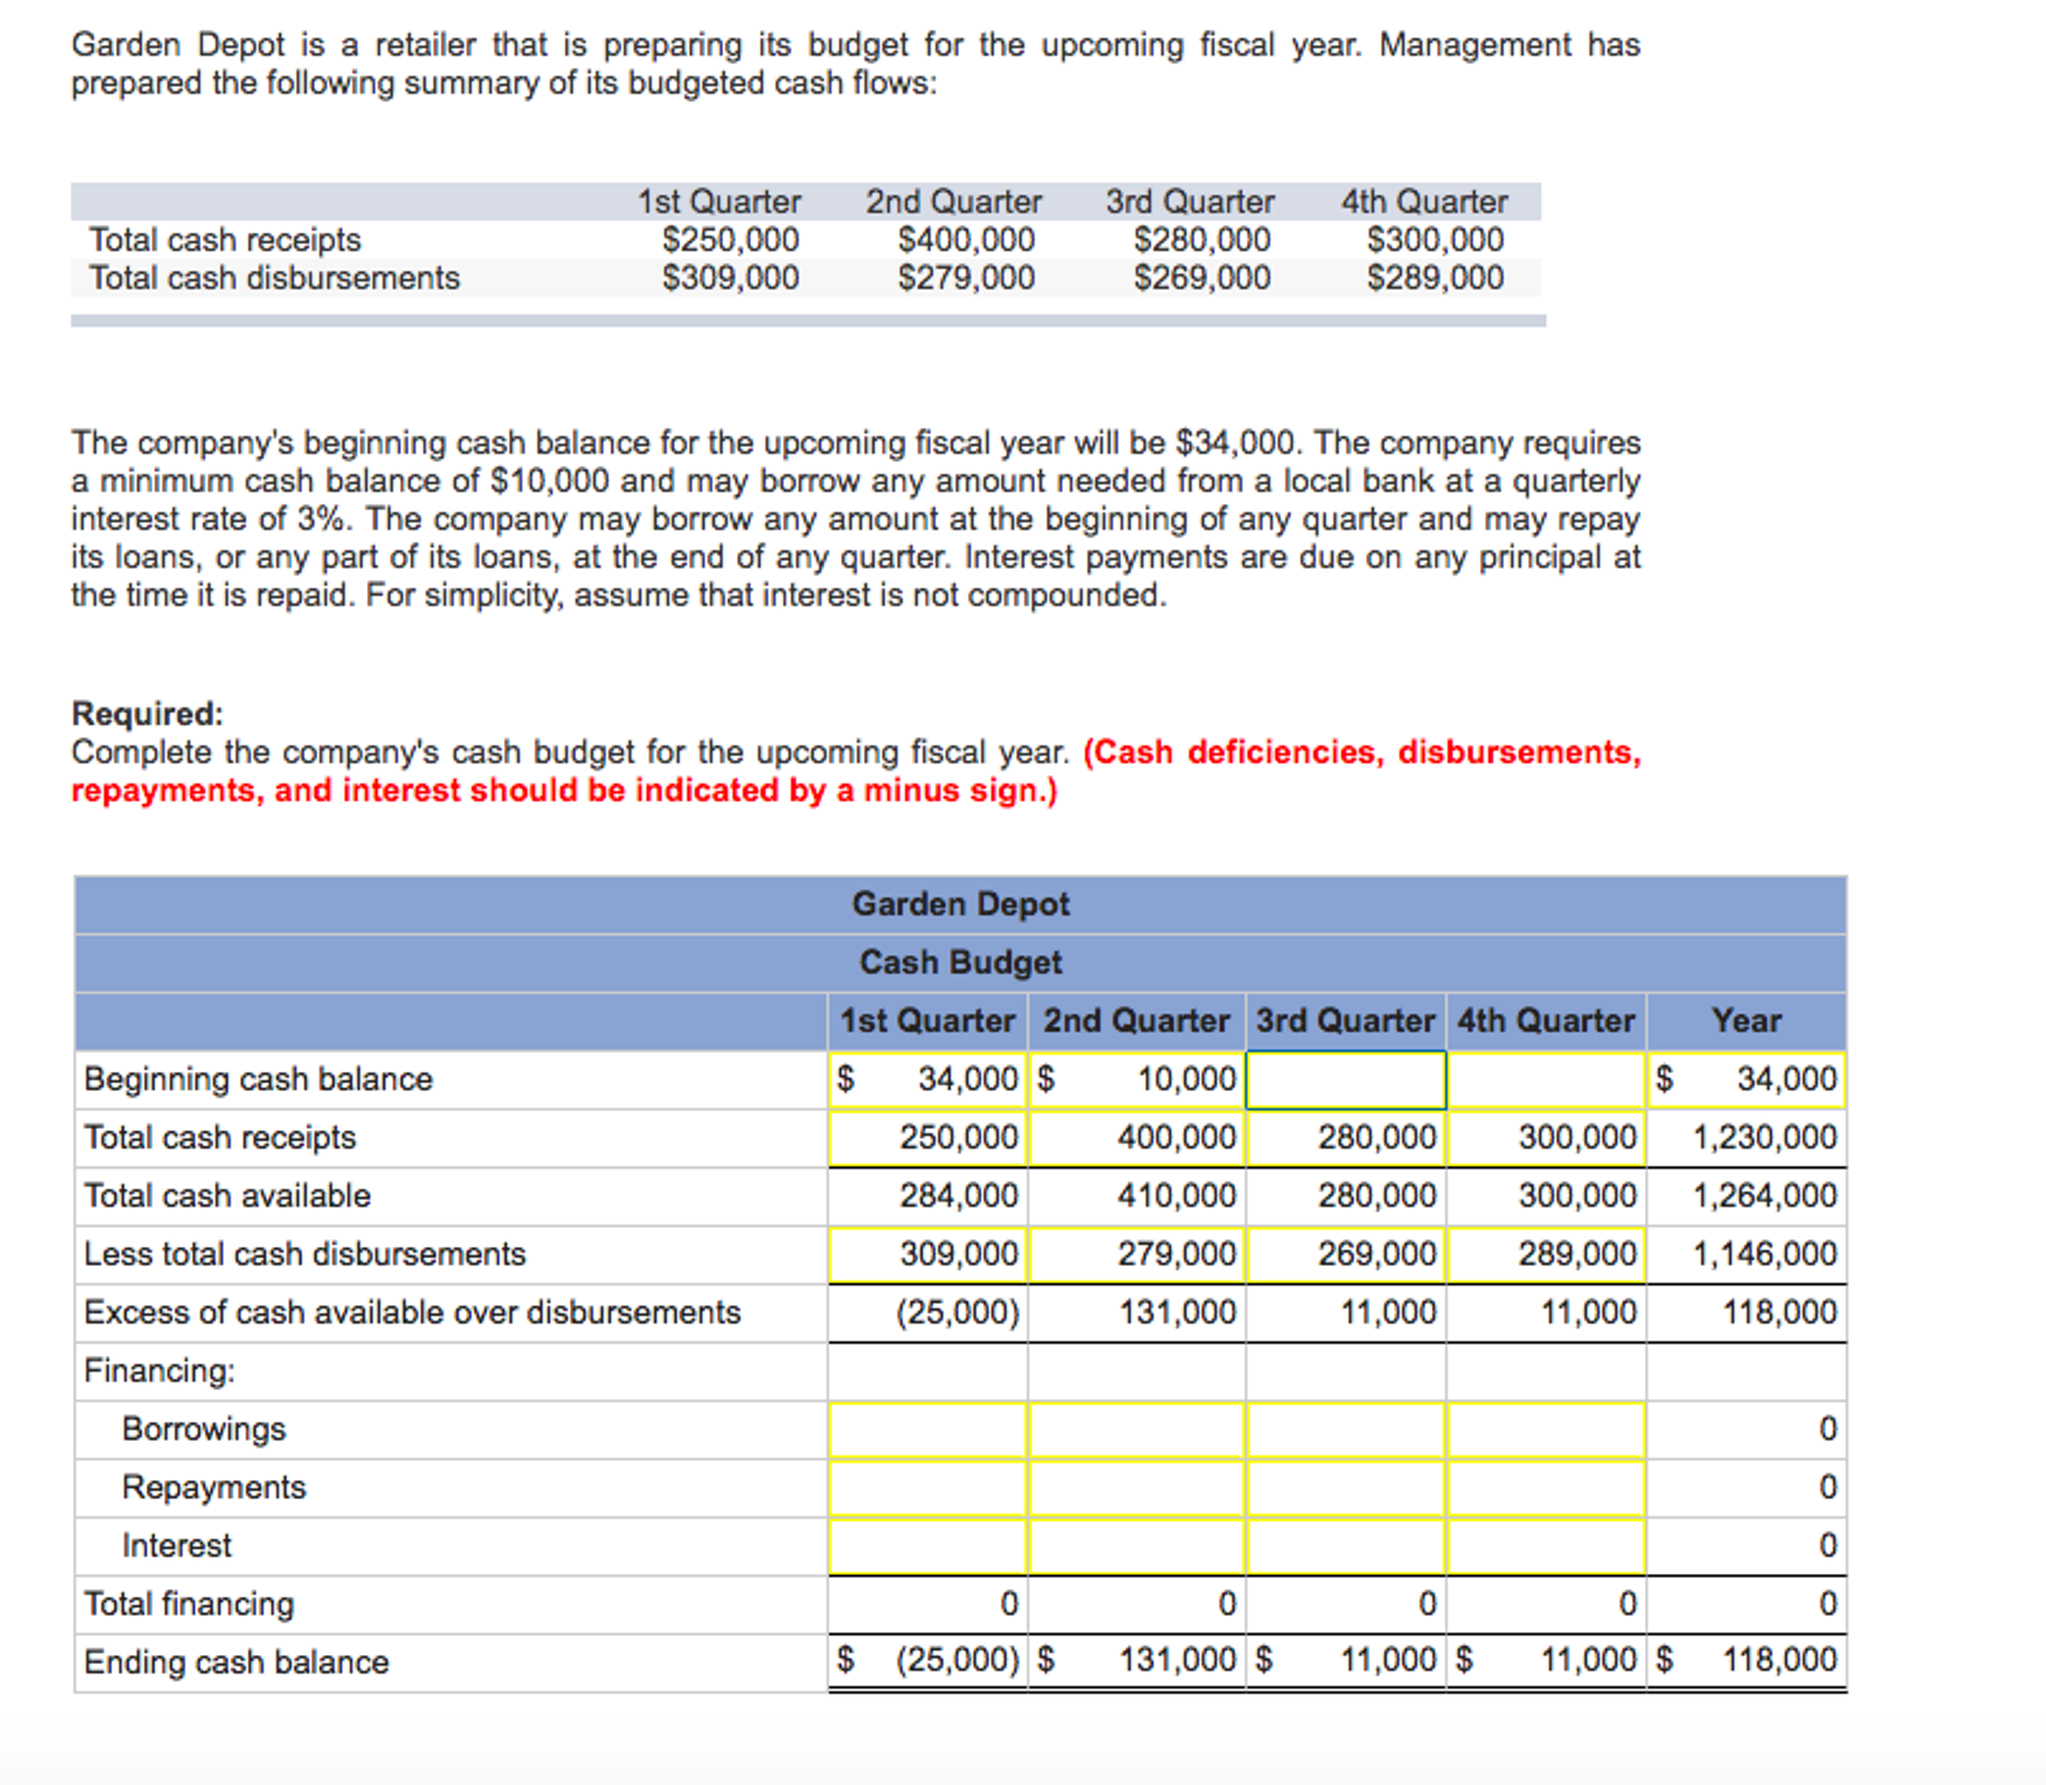The height and width of the screenshot is (1785, 2046).
Task: Click 3rd Quarter ending cash balance 11,000
Action: 1389,1660
